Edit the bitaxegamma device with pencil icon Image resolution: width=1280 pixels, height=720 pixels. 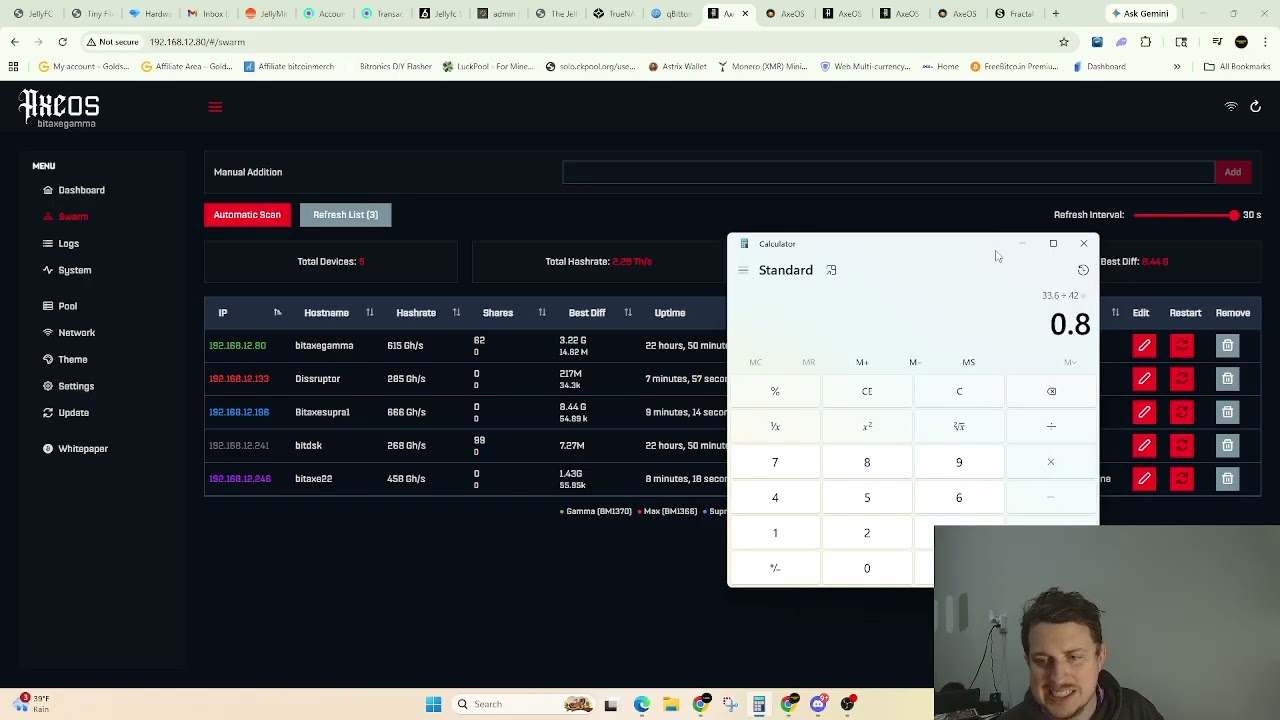tap(1144, 346)
